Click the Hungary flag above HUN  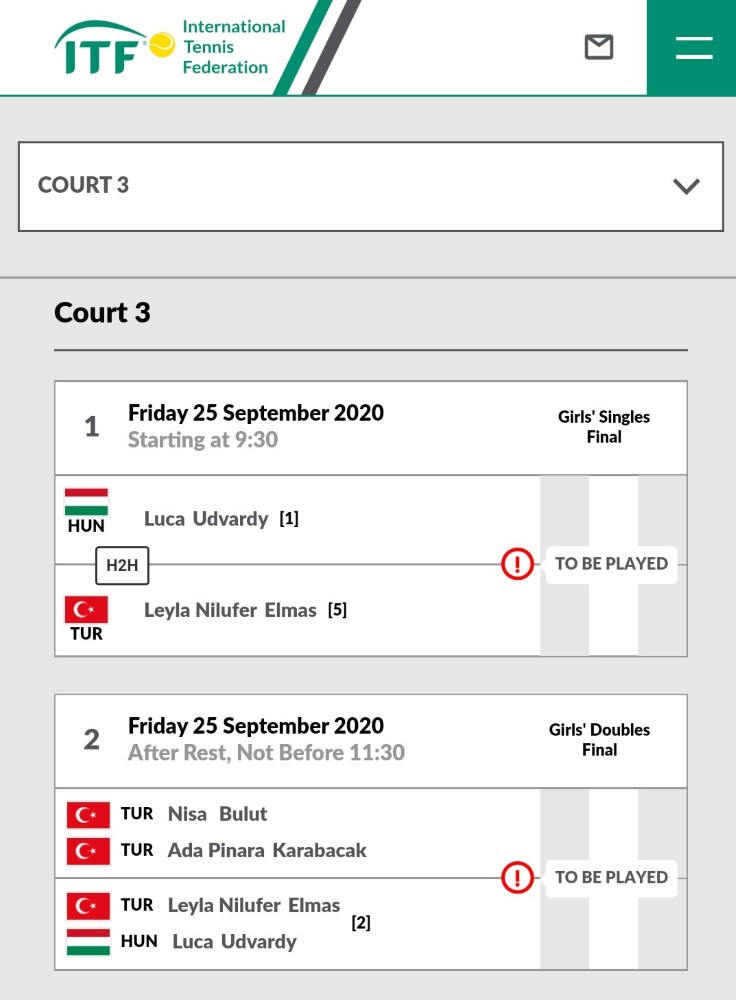coord(86,501)
